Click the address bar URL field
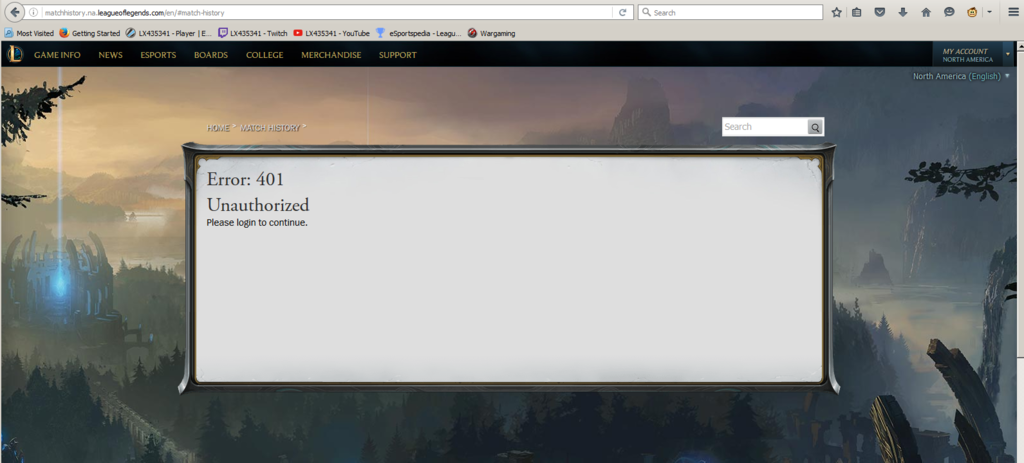Screen dimensions: 1024x463 (x=327, y=12)
